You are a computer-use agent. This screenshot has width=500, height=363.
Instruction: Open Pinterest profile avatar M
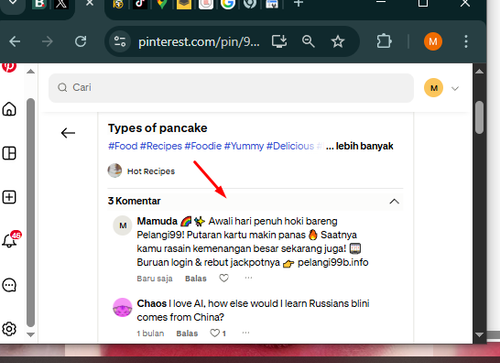pyautogui.click(x=433, y=88)
